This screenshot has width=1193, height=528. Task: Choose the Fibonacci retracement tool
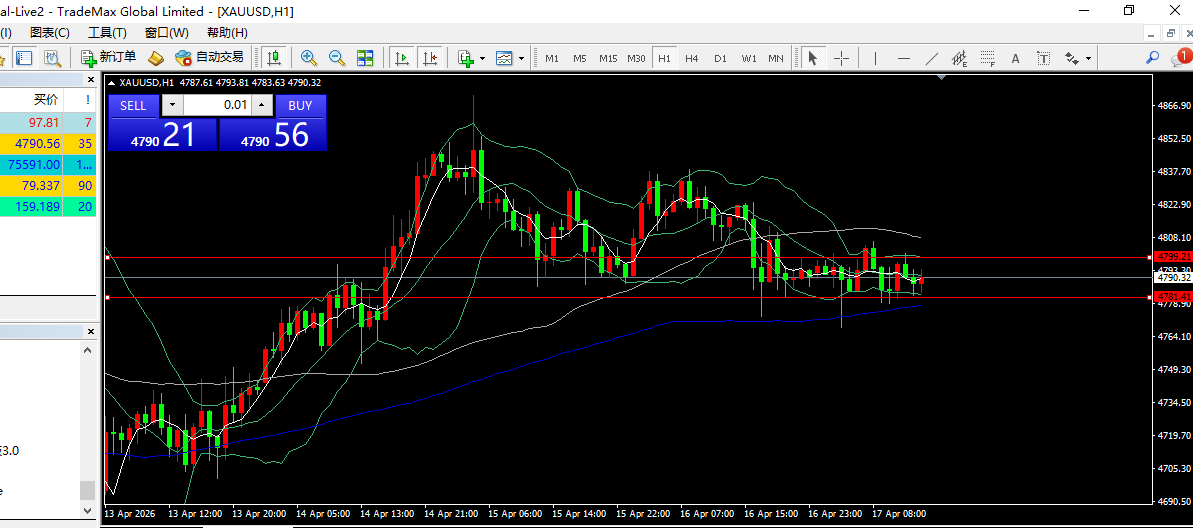[988, 58]
